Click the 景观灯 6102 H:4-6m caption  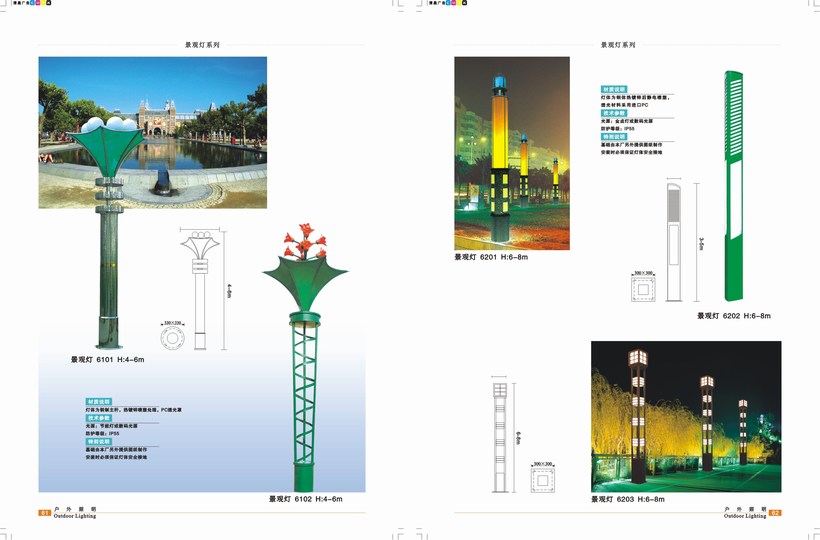pos(305,498)
